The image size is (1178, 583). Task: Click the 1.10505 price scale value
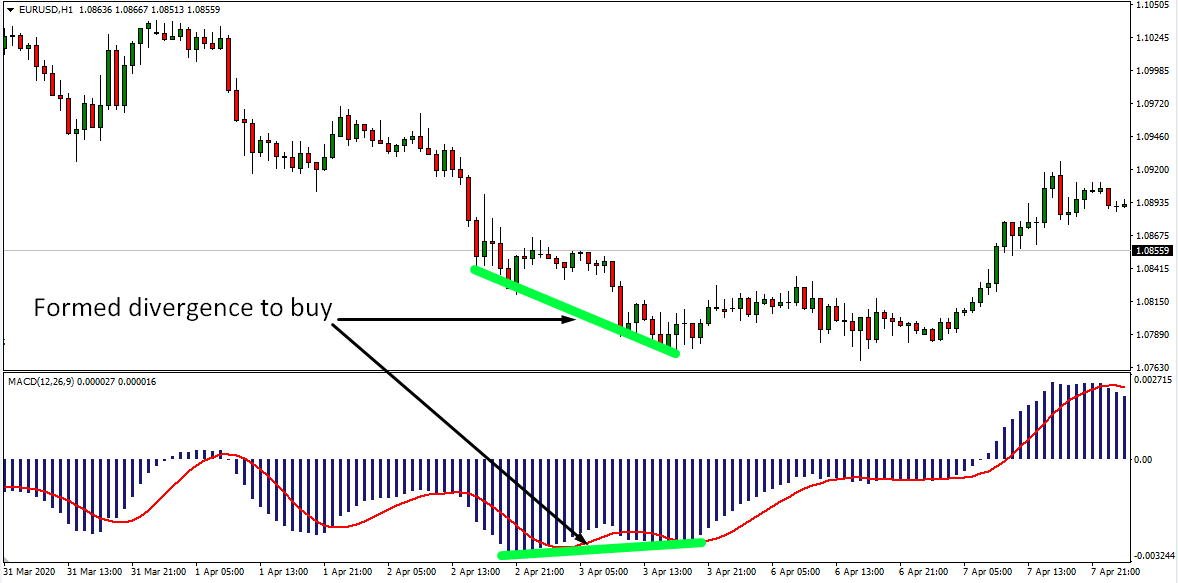pos(1155,6)
